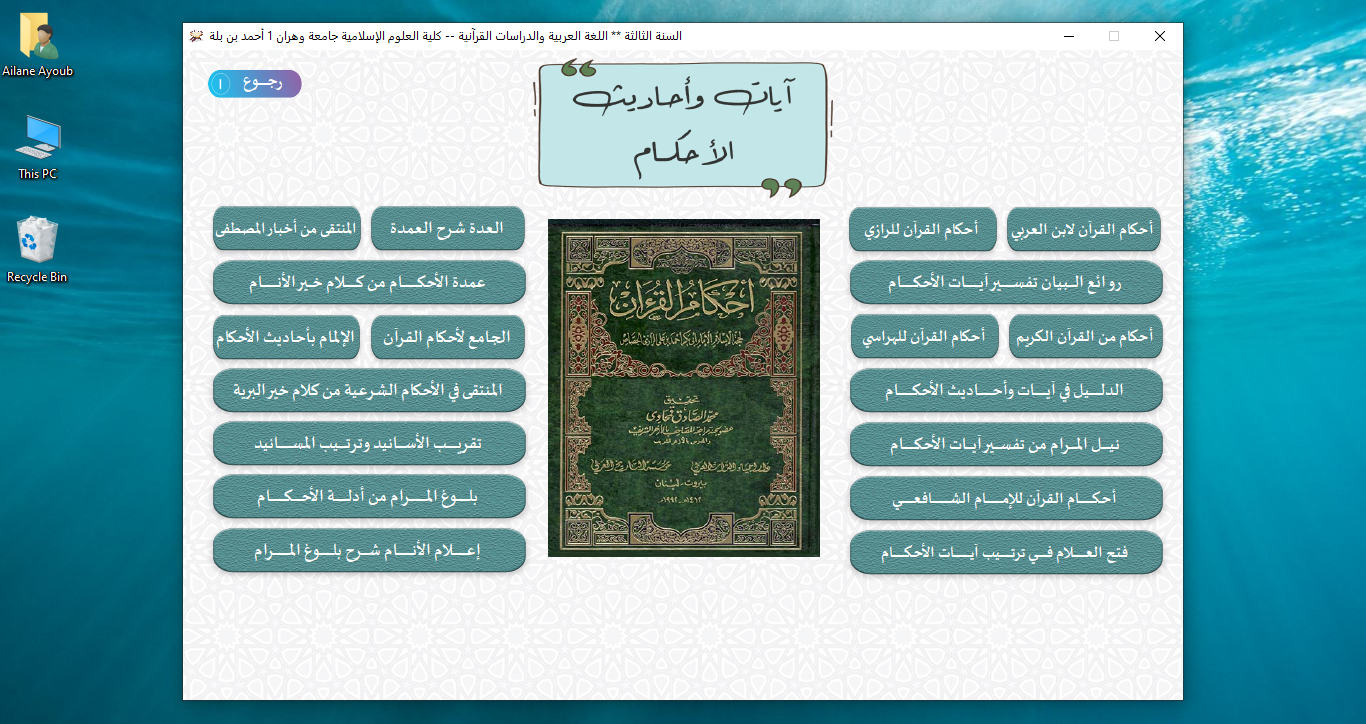Screen dimensions: 1366x724
Task: Open العدة شرح العمدة book
Action: 448,228
